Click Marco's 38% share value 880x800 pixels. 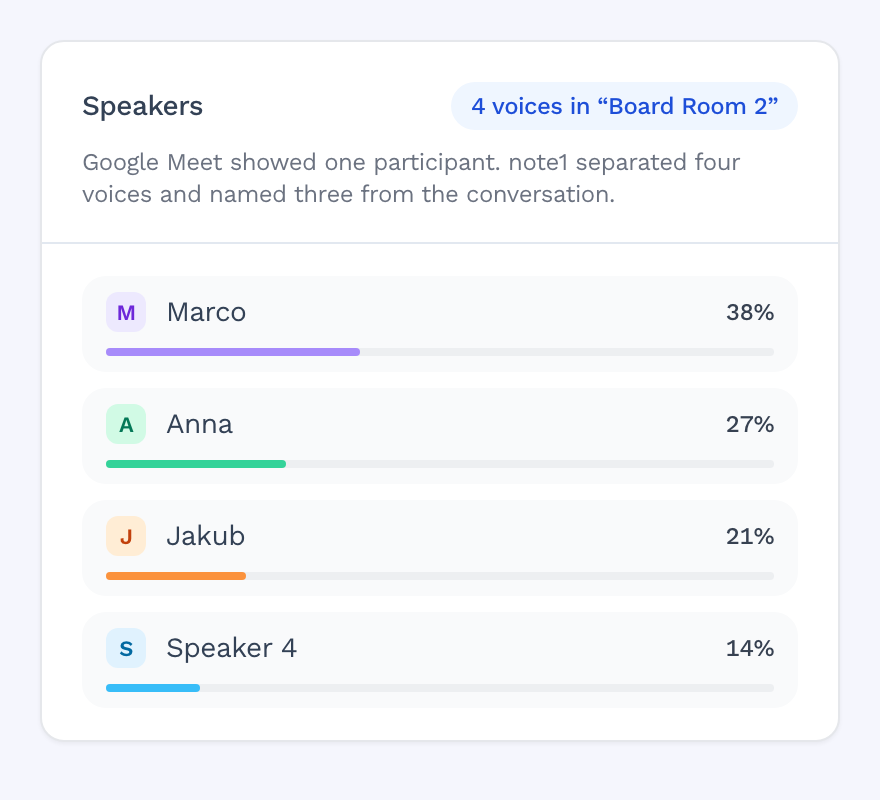(x=750, y=312)
